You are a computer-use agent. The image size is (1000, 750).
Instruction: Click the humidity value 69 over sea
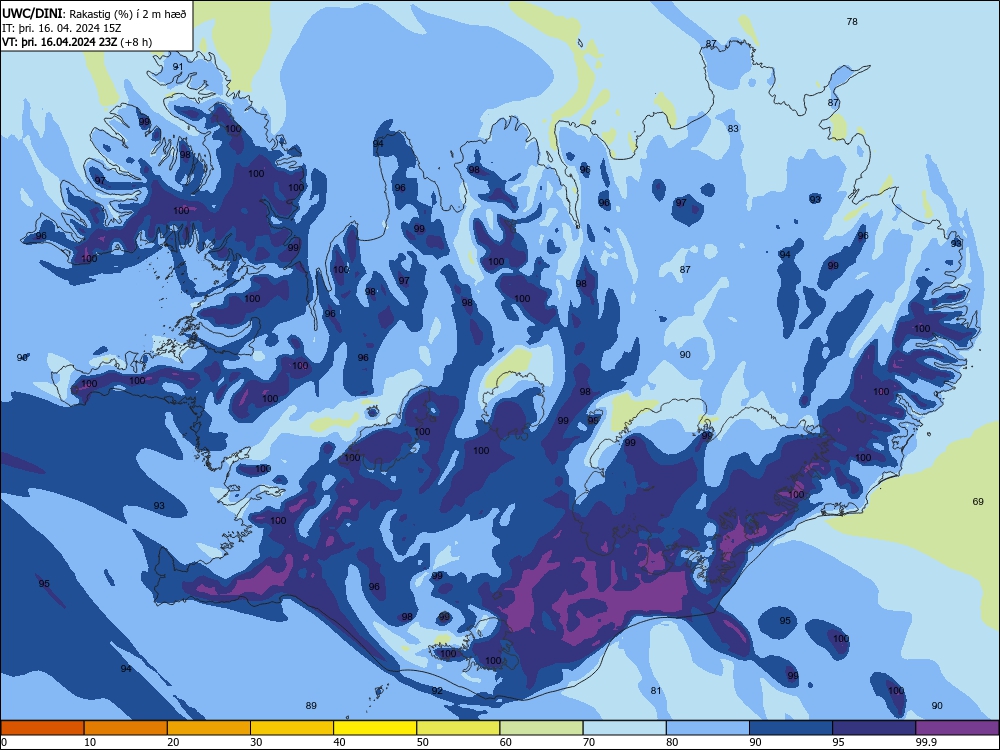[978, 502]
